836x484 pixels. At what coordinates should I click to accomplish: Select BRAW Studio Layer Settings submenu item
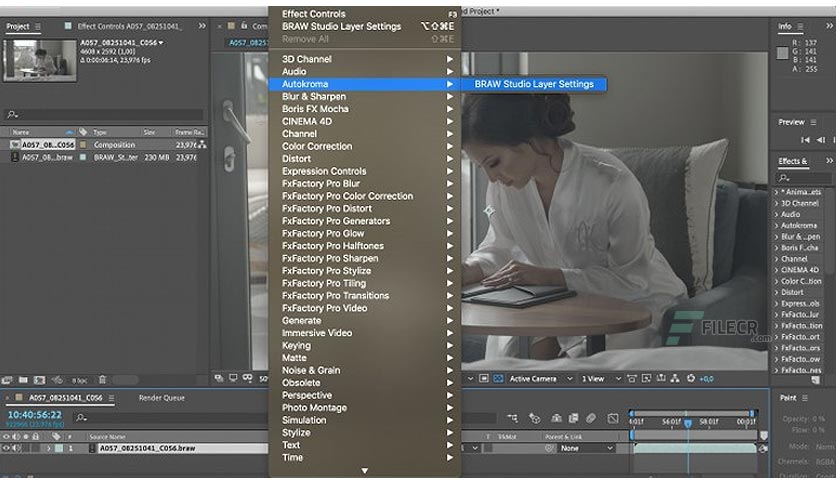point(534,84)
